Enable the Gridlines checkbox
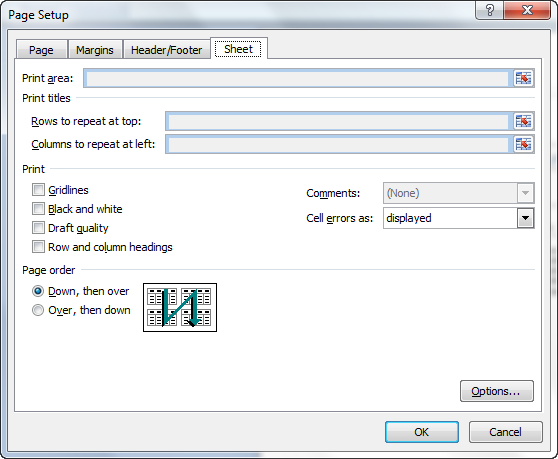This screenshot has height=459, width=558. [38, 190]
